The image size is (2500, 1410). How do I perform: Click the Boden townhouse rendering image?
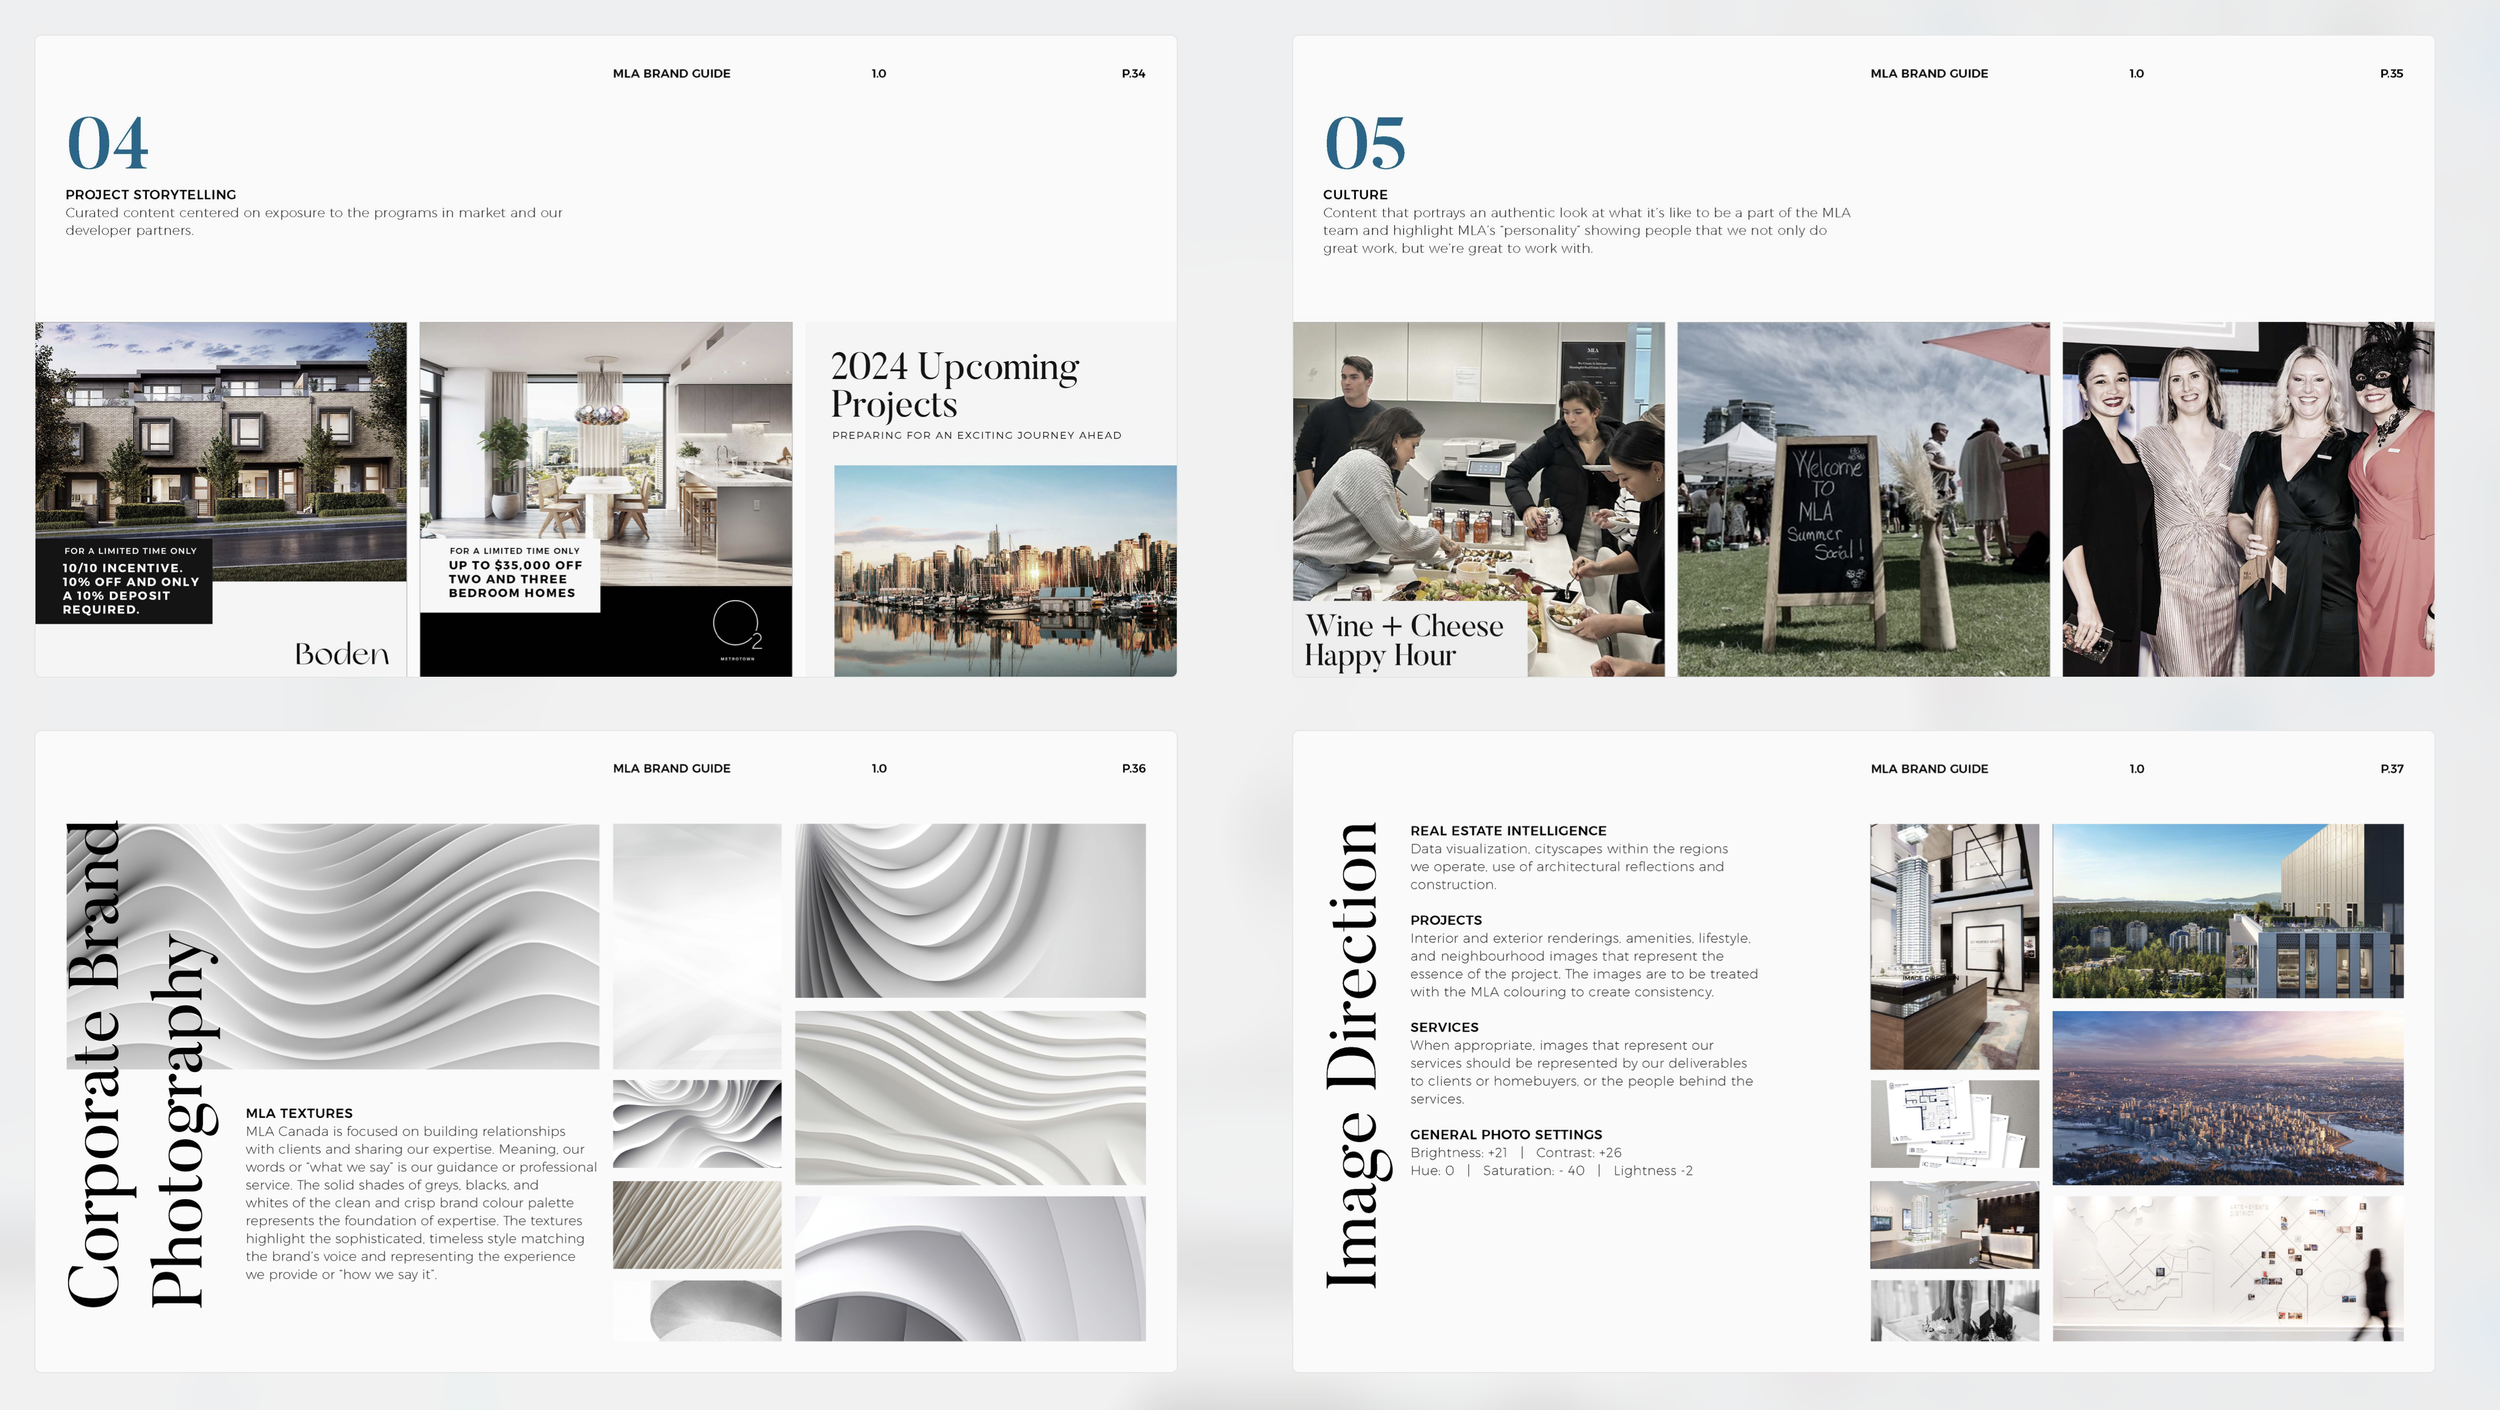click(x=221, y=451)
